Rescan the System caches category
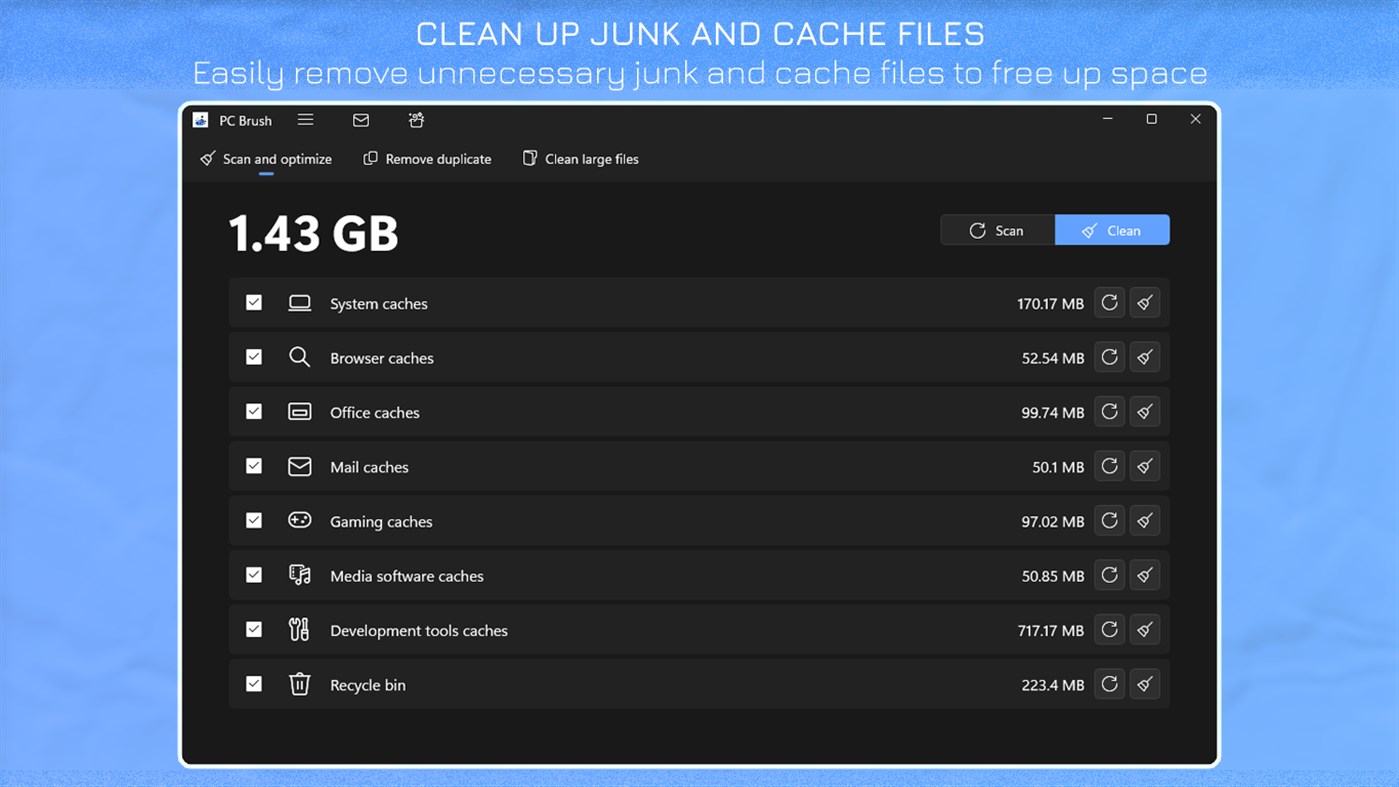This screenshot has height=787, width=1399. click(1109, 302)
